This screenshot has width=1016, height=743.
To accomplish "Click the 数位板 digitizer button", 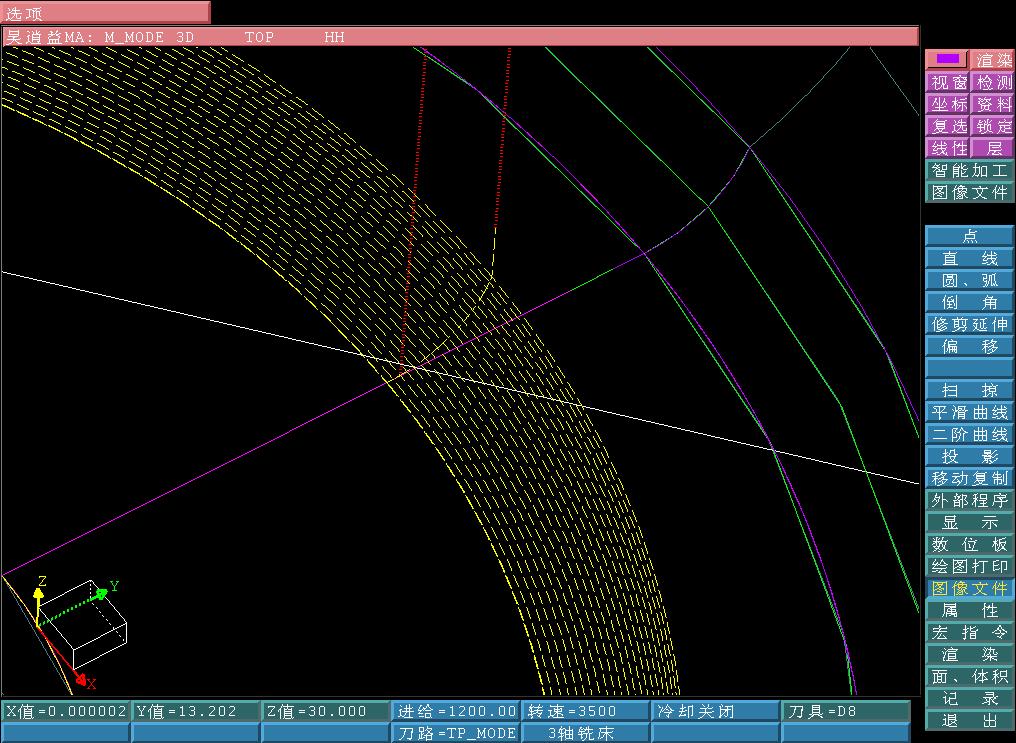I will click(x=969, y=544).
